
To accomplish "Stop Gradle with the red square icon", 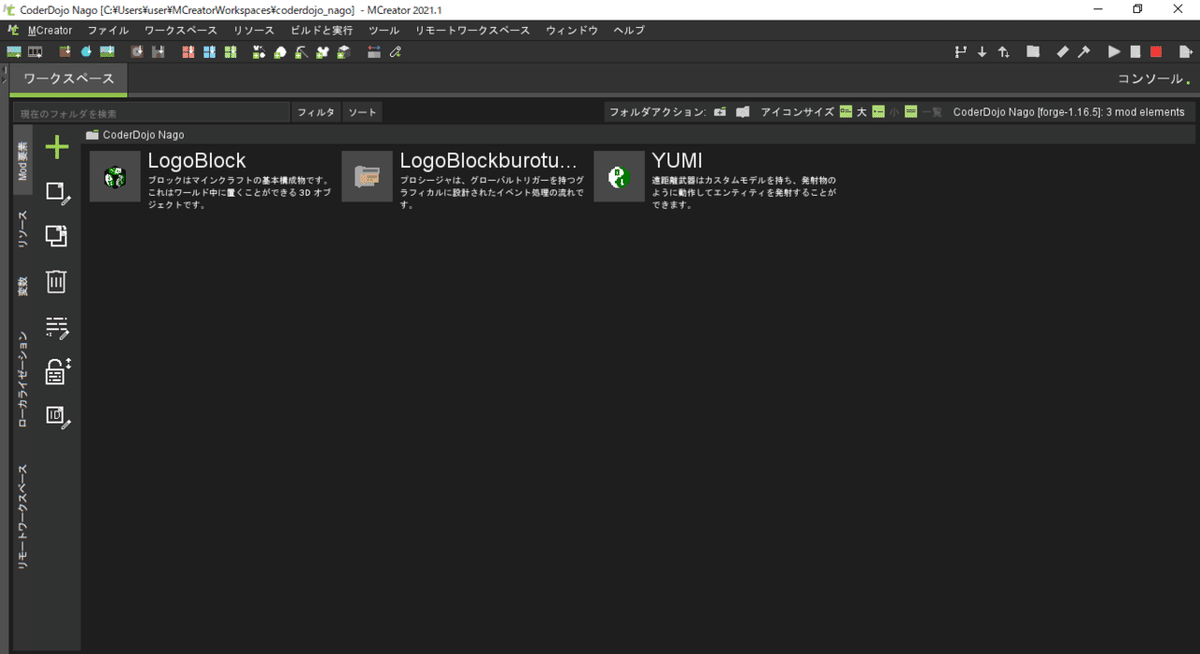I will pos(1158,51).
